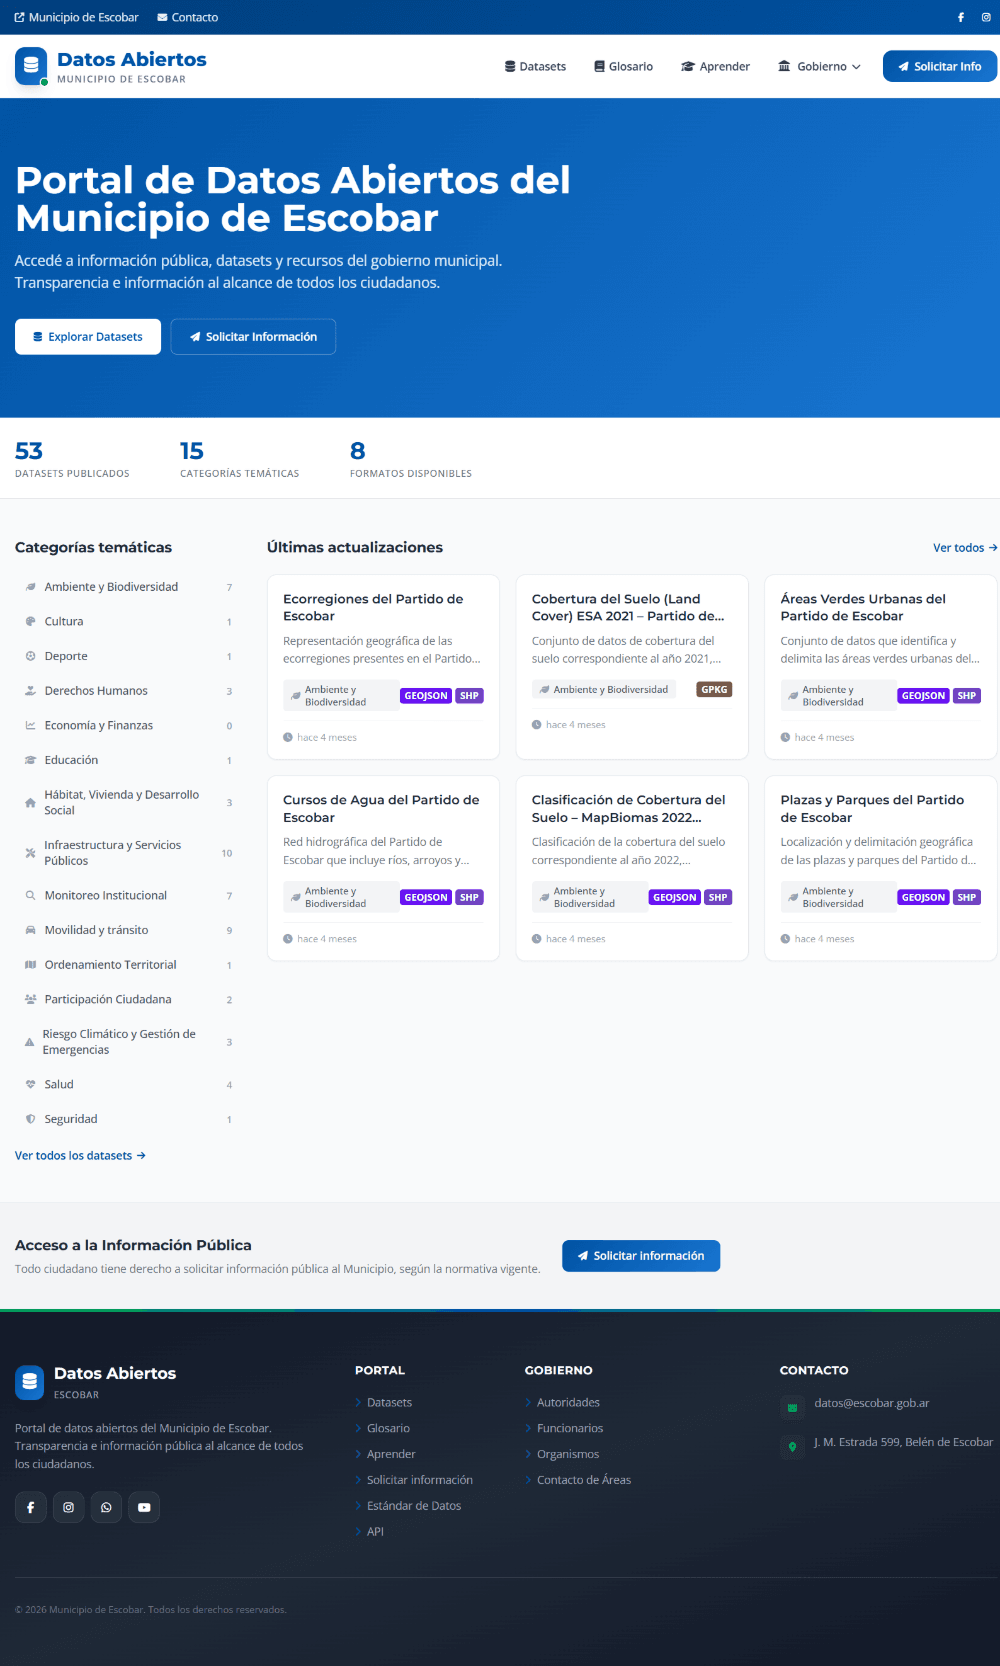
Task: Open the footer Instagram social icon
Action: [69, 1507]
